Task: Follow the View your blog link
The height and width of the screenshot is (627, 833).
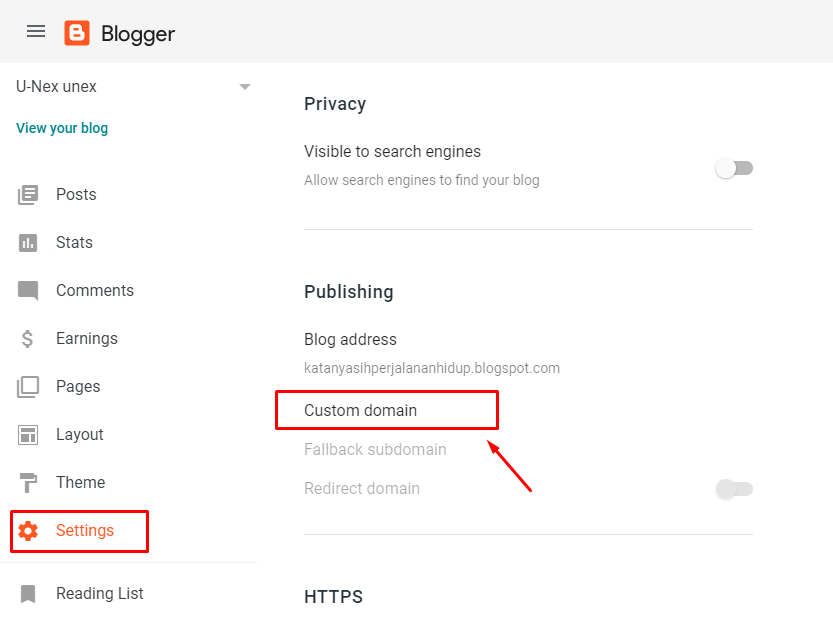Action: pyautogui.click(x=62, y=128)
